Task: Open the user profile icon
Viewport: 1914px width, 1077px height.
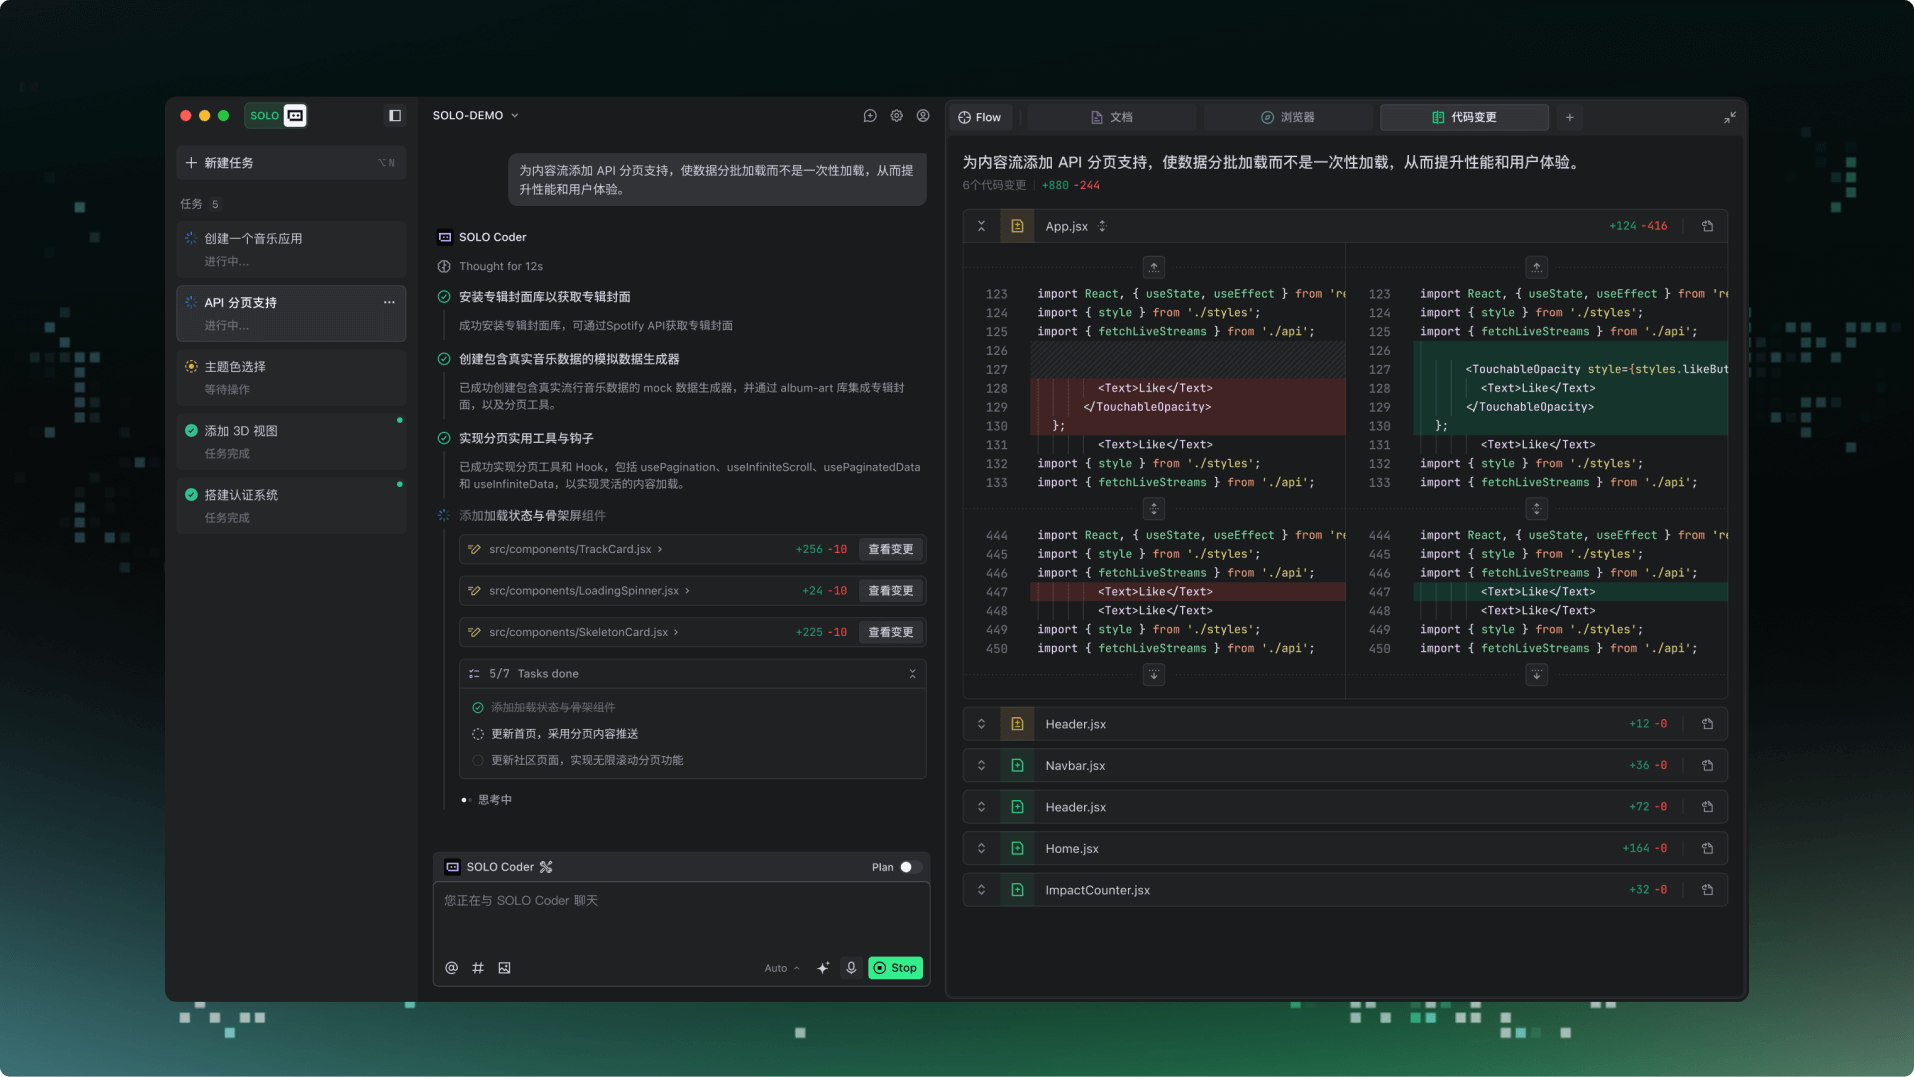Action: (x=923, y=116)
